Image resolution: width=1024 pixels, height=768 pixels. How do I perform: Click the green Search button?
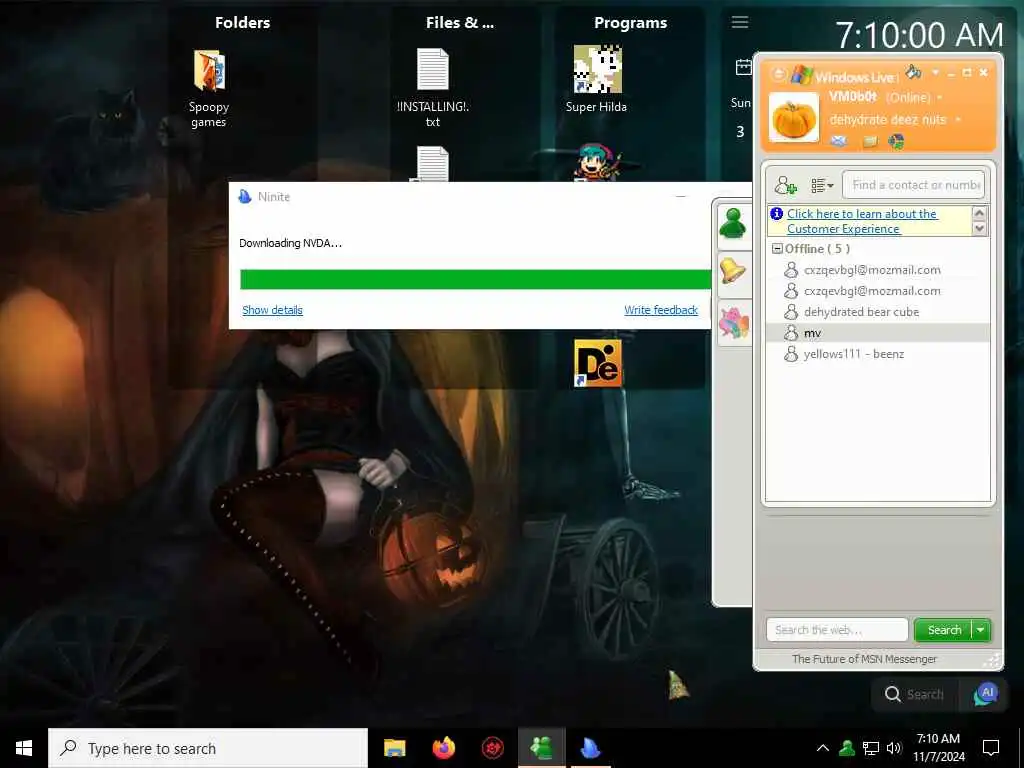944,630
